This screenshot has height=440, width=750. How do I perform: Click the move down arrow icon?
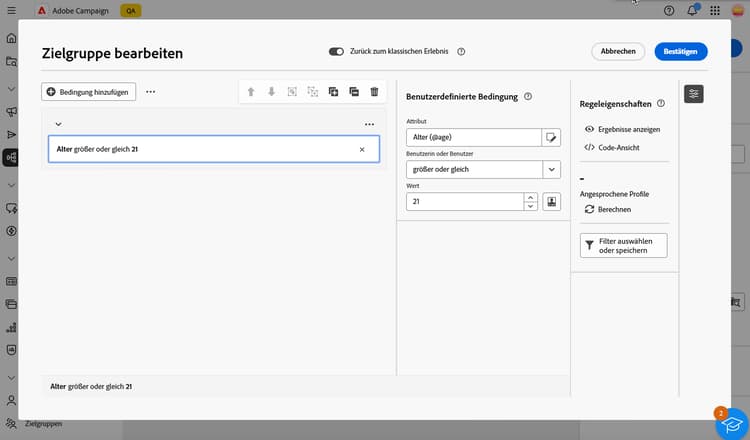[271, 92]
